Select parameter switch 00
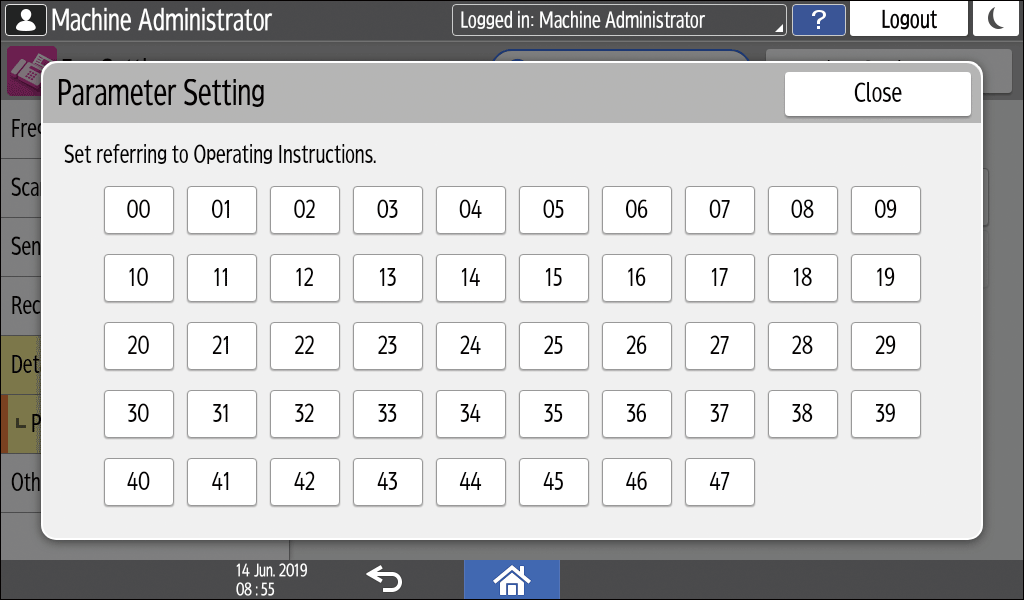The height and width of the screenshot is (600, 1024). click(139, 210)
